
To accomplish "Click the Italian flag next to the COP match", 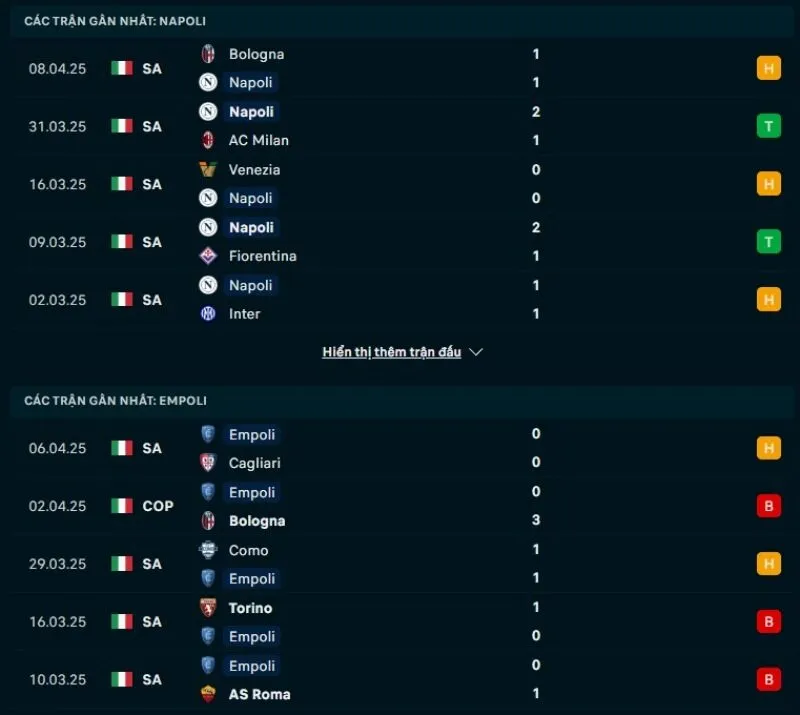I will 122,506.
